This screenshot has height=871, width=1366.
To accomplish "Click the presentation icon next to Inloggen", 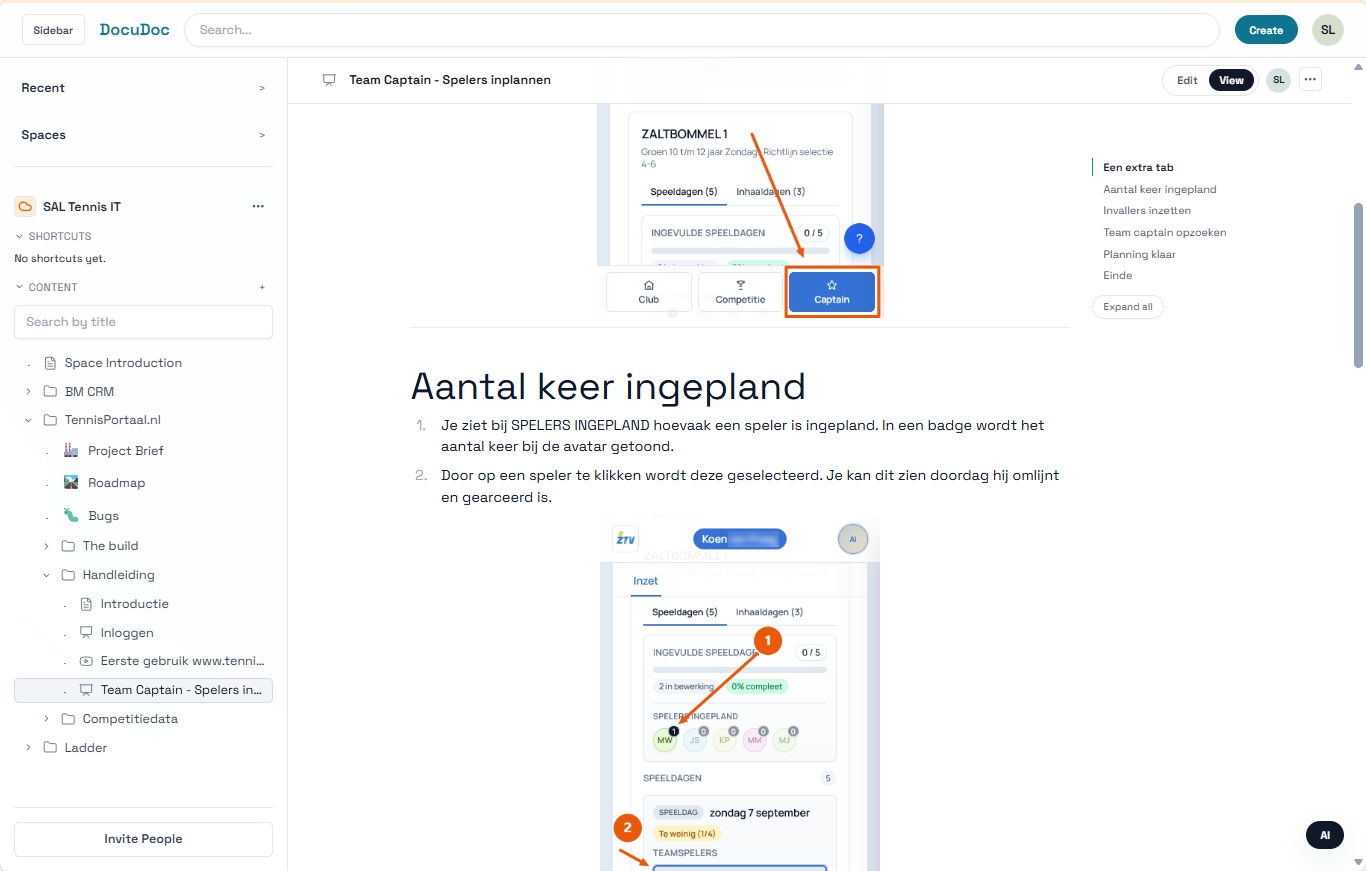I will [85, 632].
